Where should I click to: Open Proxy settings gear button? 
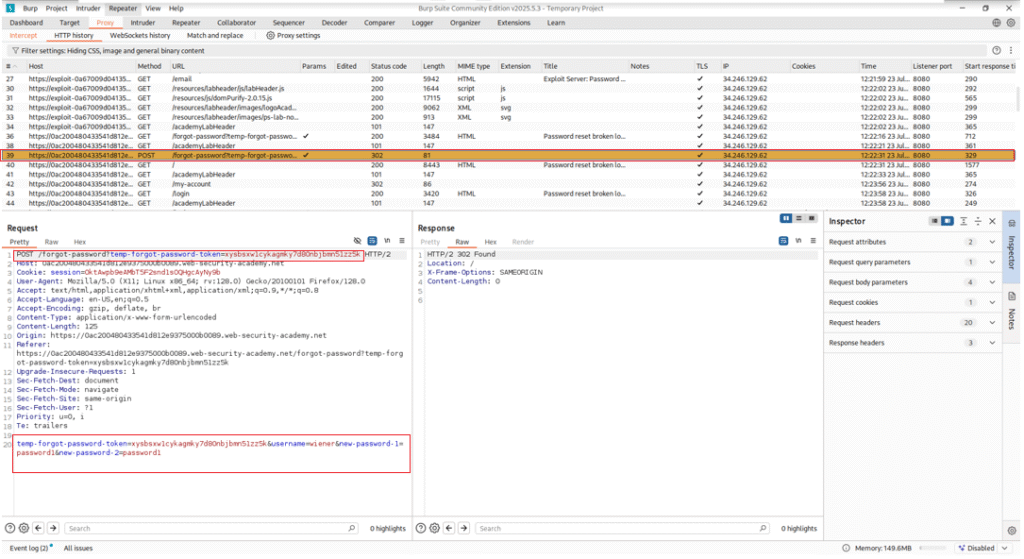pyautogui.click(x=293, y=35)
